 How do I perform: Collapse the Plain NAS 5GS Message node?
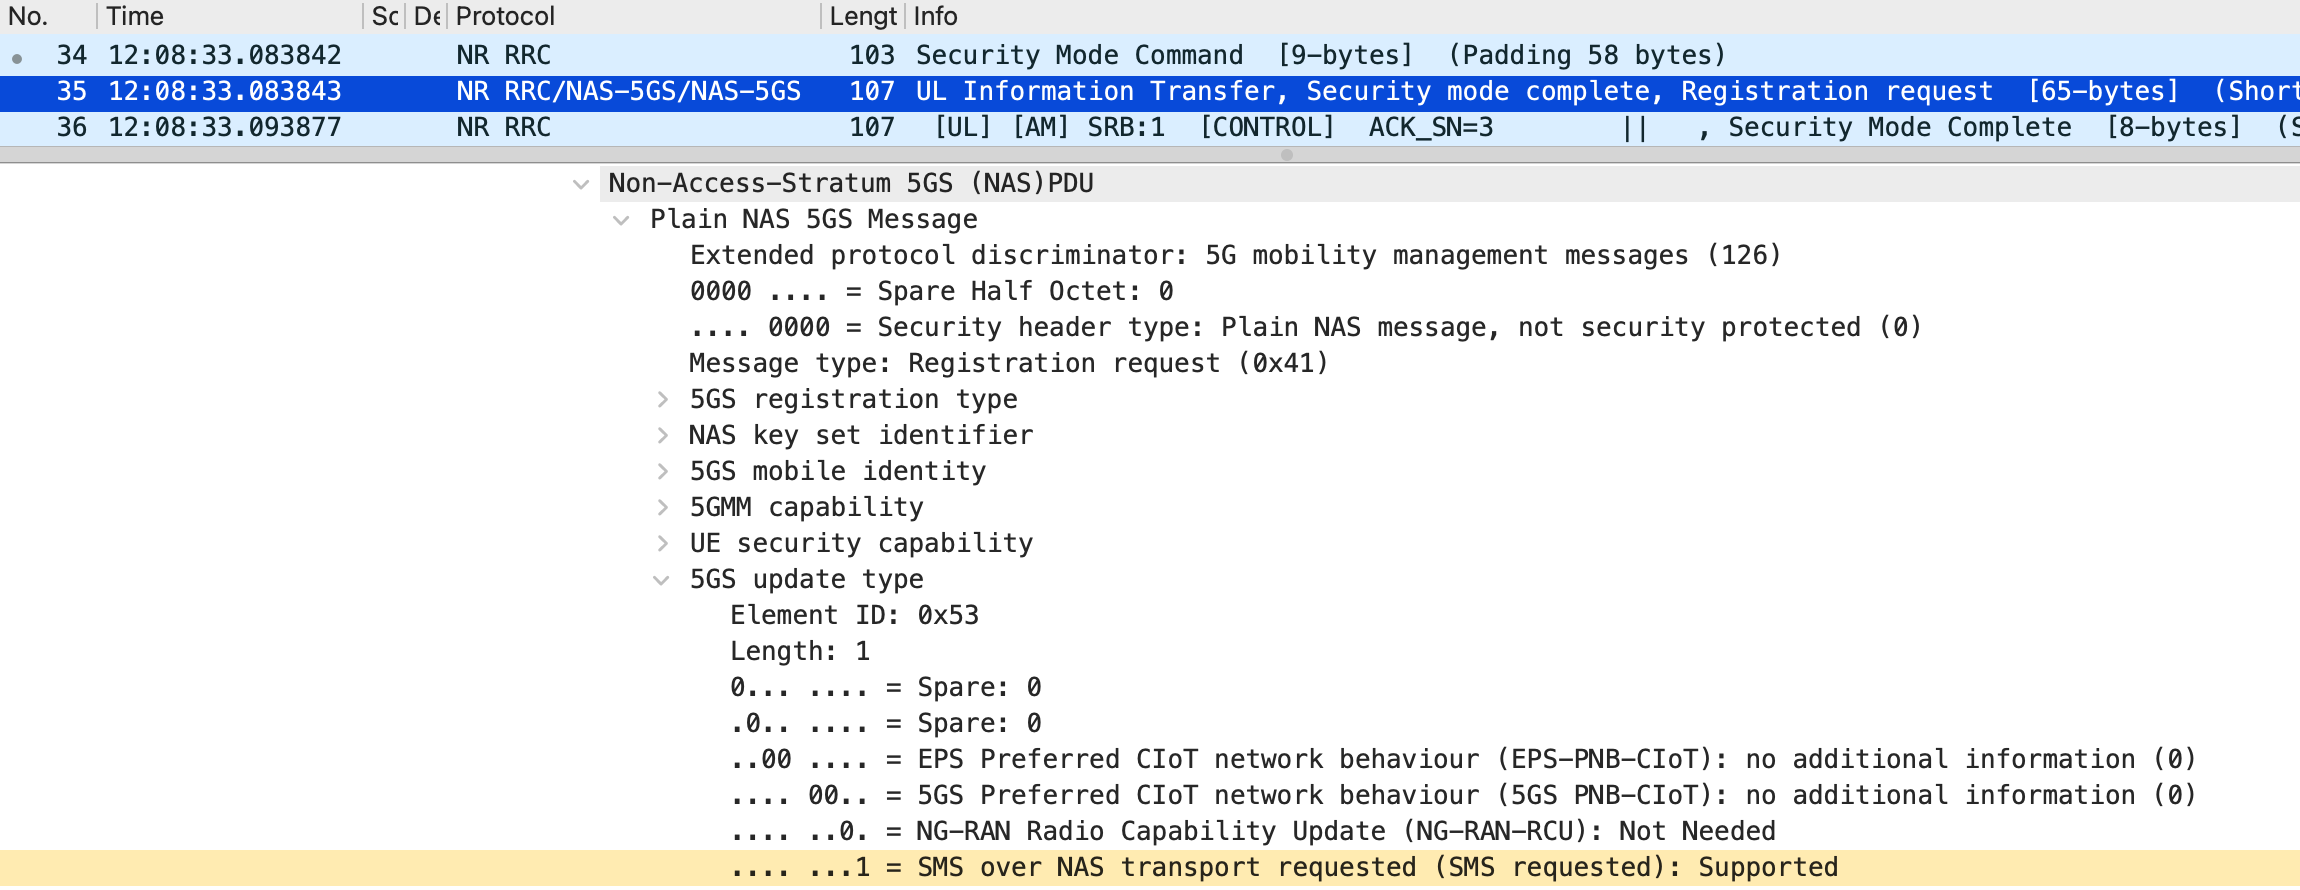coord(621,220)
